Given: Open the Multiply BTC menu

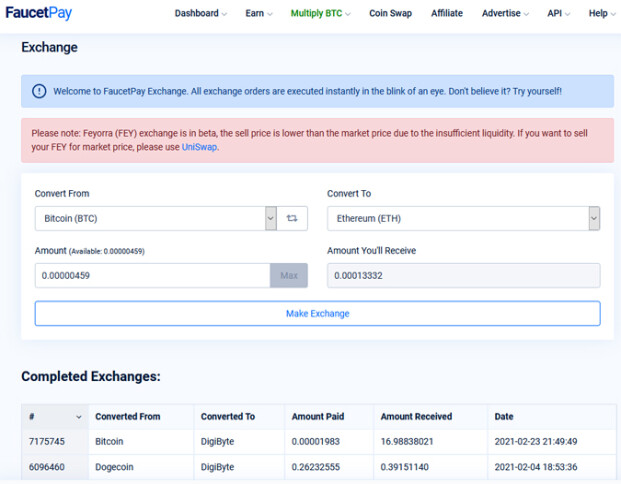Looking at the screenshot, I should pos(320,13).
